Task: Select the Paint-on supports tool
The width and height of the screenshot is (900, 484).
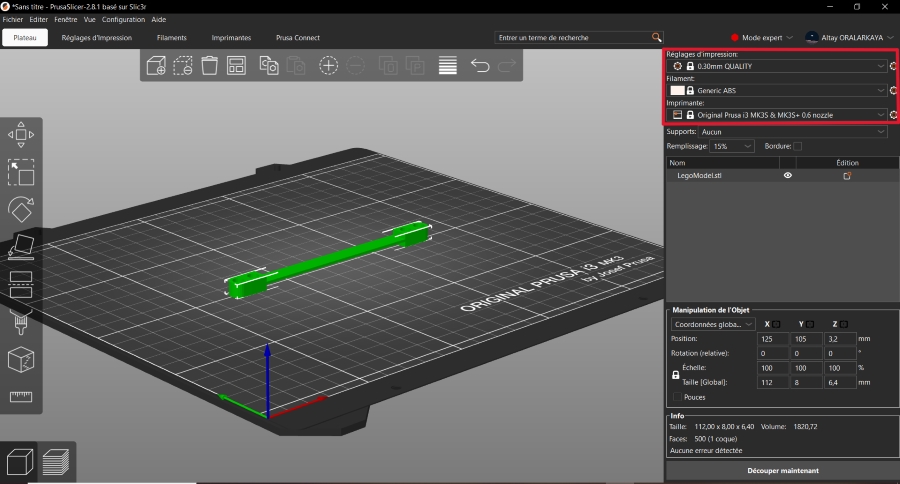Action: tap(21, 322)
